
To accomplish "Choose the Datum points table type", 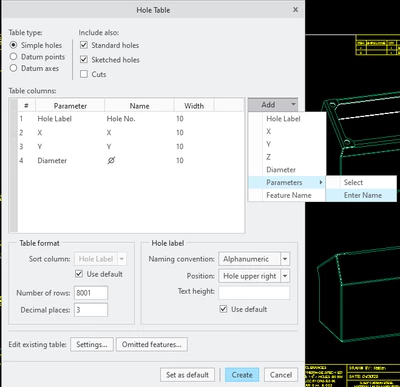I will (13, 57).
